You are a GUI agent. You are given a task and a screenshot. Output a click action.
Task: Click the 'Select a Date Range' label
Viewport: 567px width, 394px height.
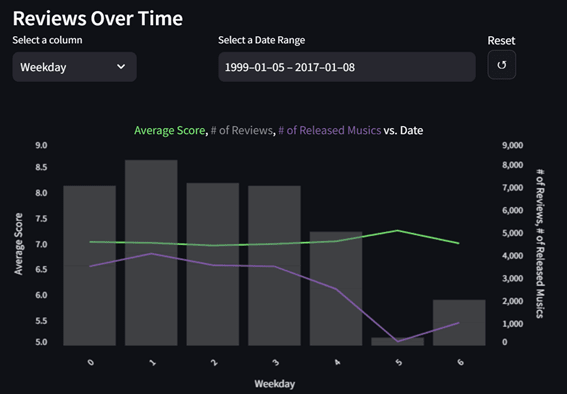(261, 40)
